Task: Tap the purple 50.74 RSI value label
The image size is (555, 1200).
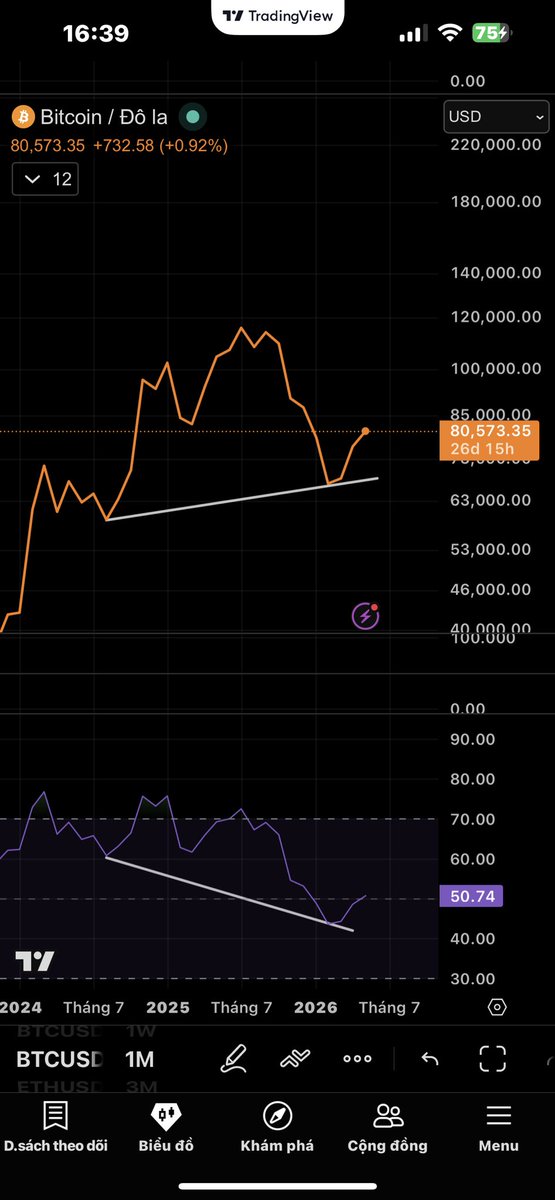Action: 471,897
